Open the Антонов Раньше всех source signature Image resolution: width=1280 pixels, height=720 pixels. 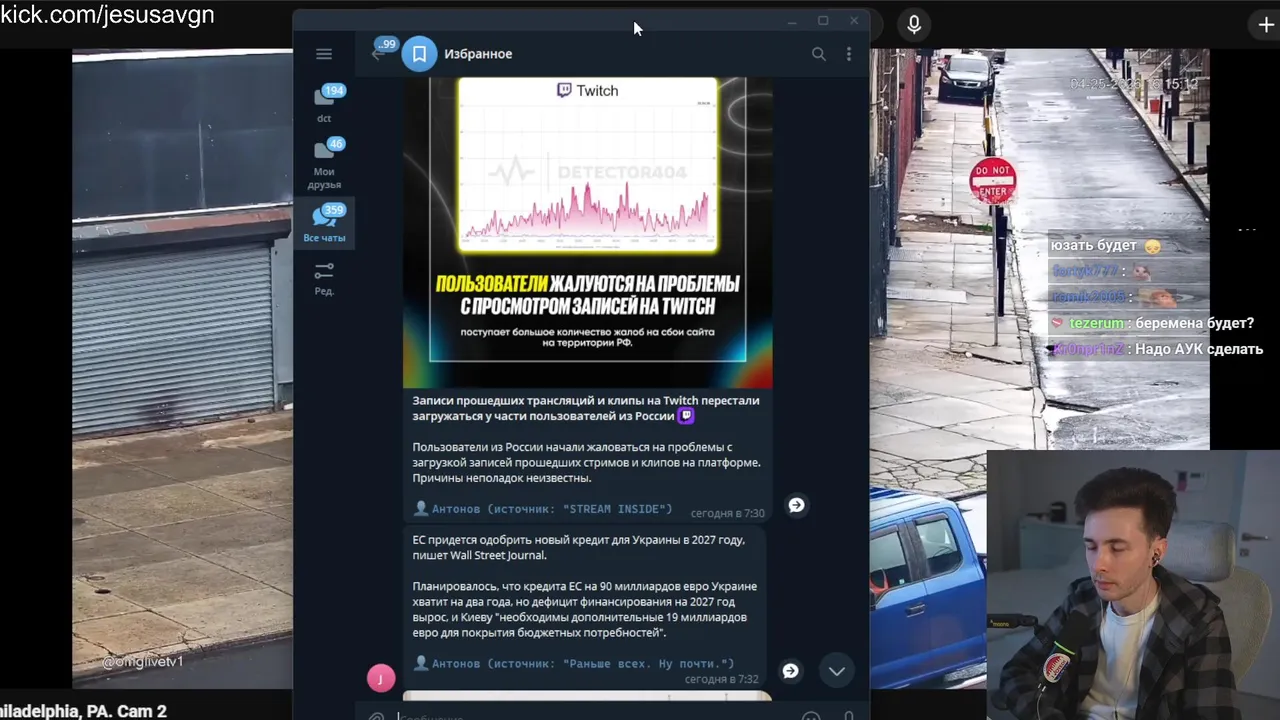click(574, 663)
